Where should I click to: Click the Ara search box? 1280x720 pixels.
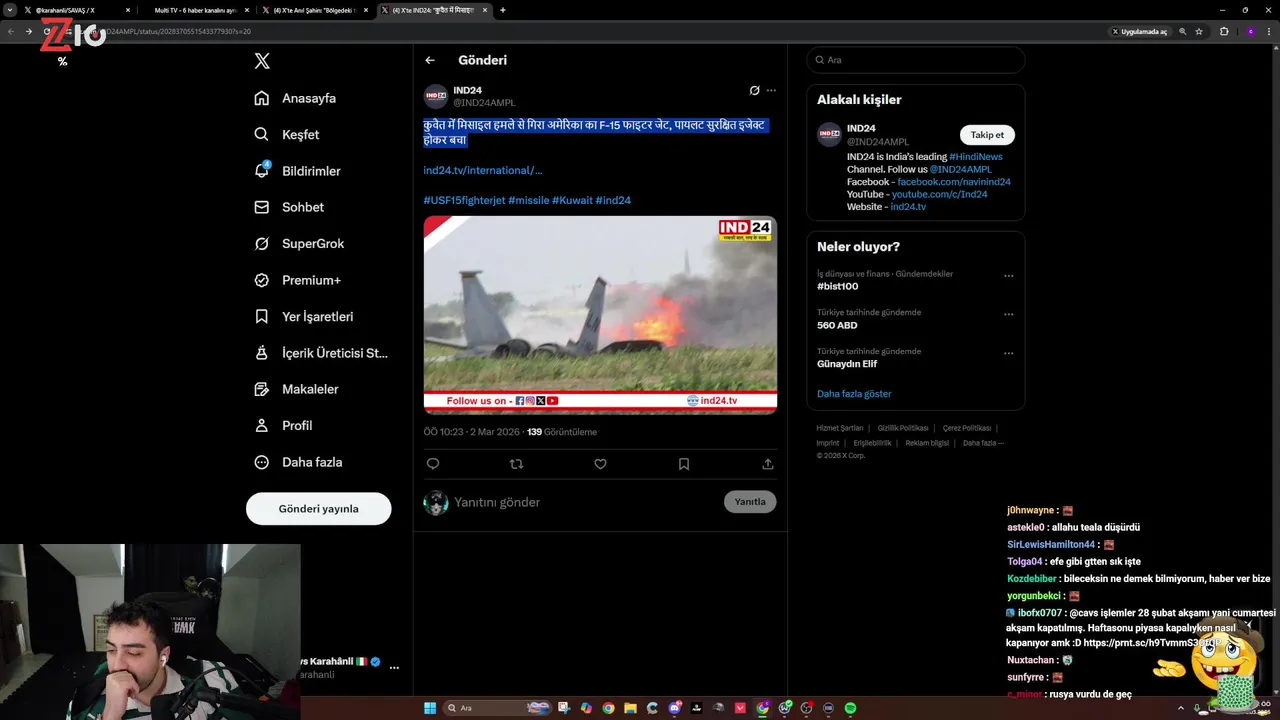pos(916,60)
